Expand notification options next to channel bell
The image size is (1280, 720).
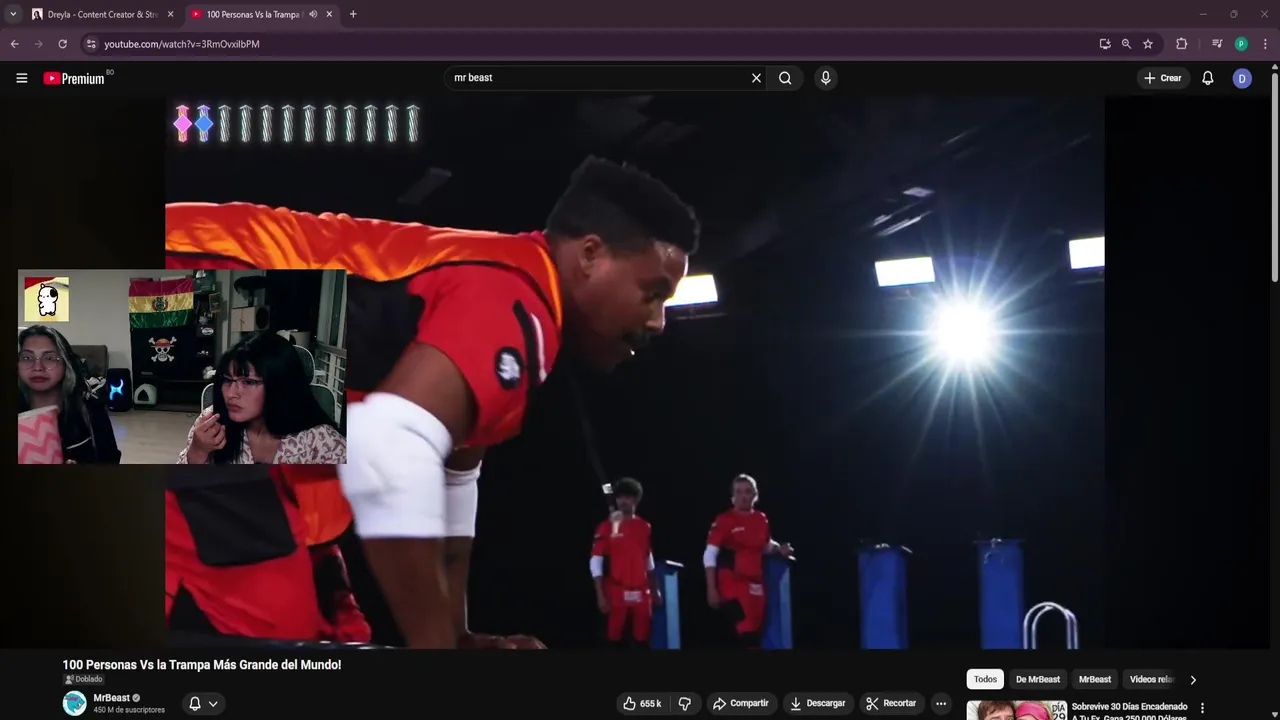[213, 704]
